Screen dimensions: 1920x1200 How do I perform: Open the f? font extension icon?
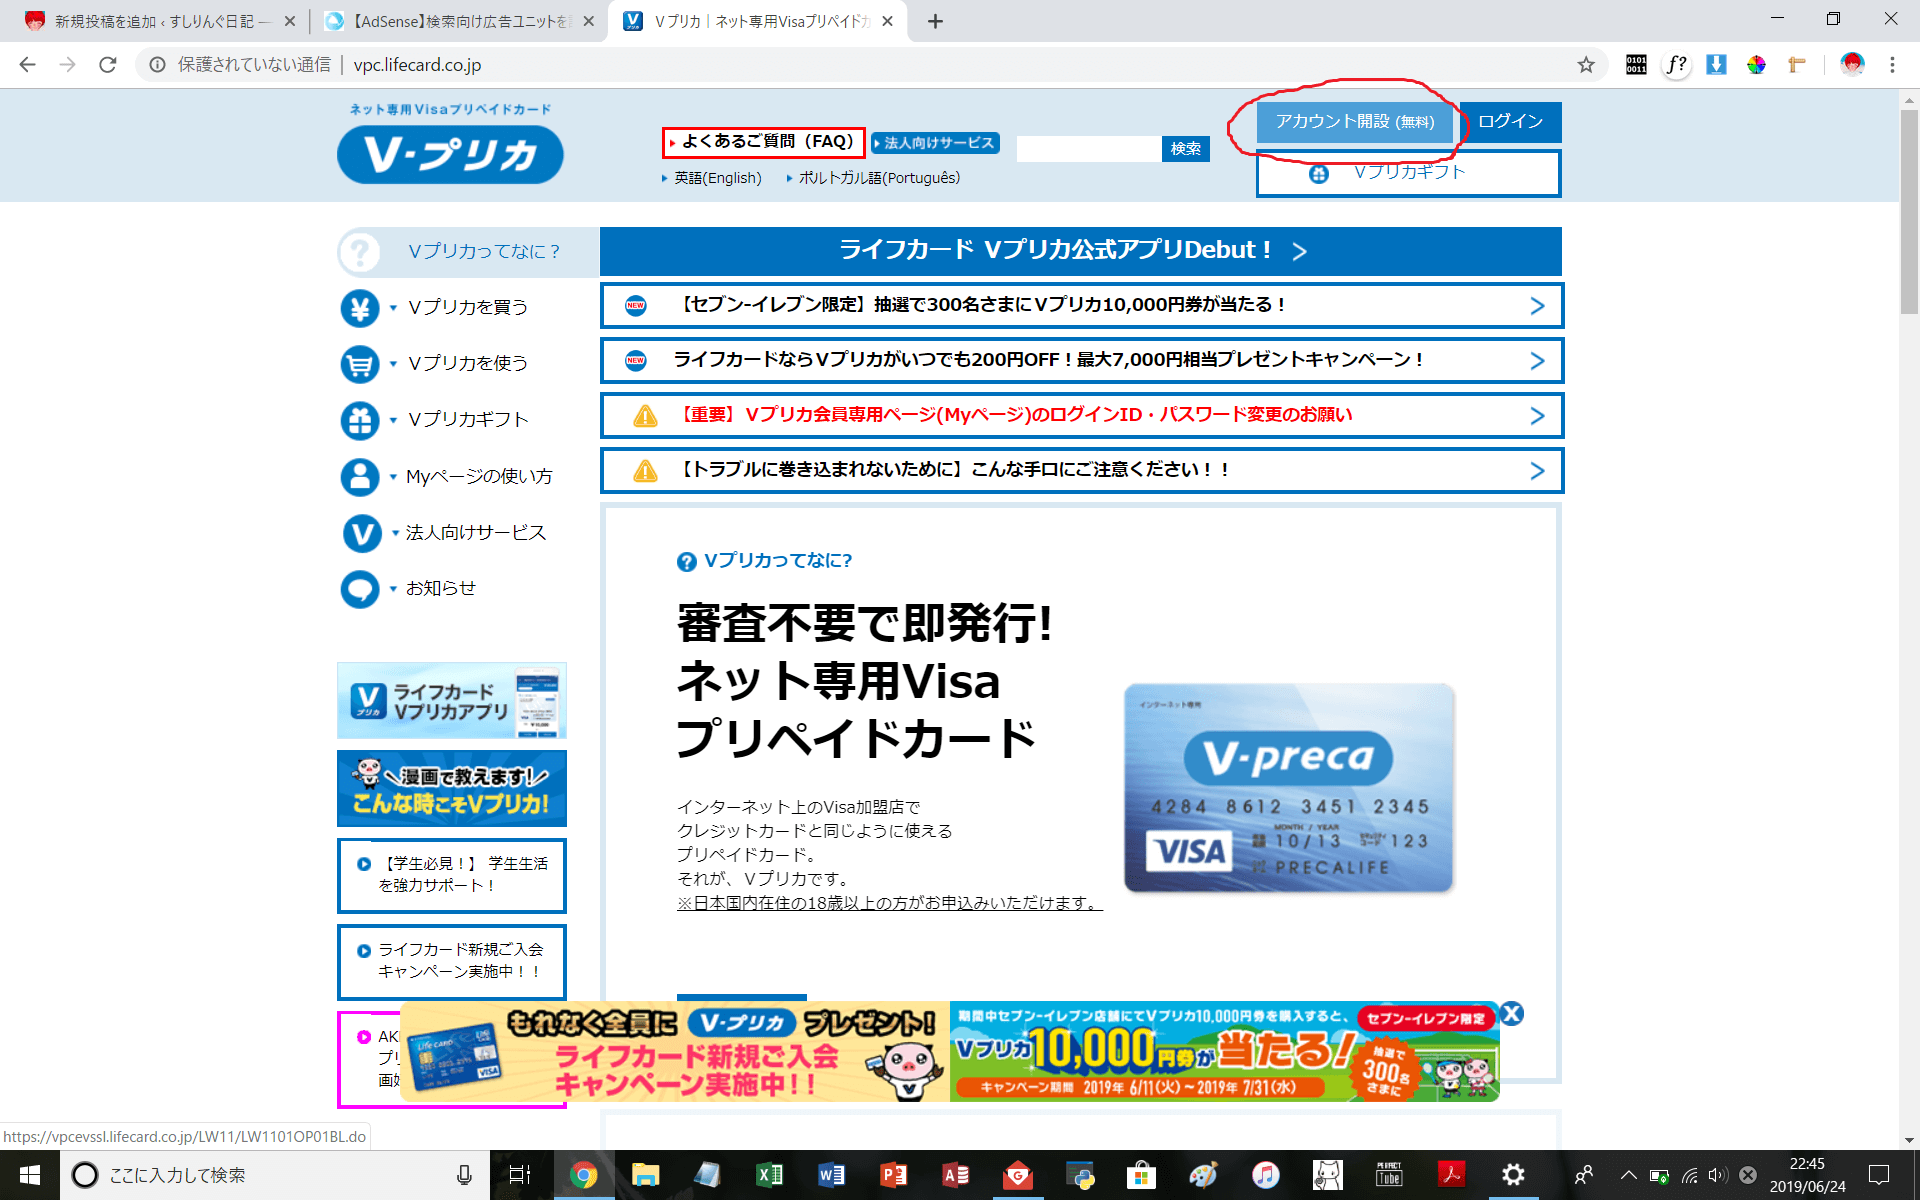tap(1676, 65)
